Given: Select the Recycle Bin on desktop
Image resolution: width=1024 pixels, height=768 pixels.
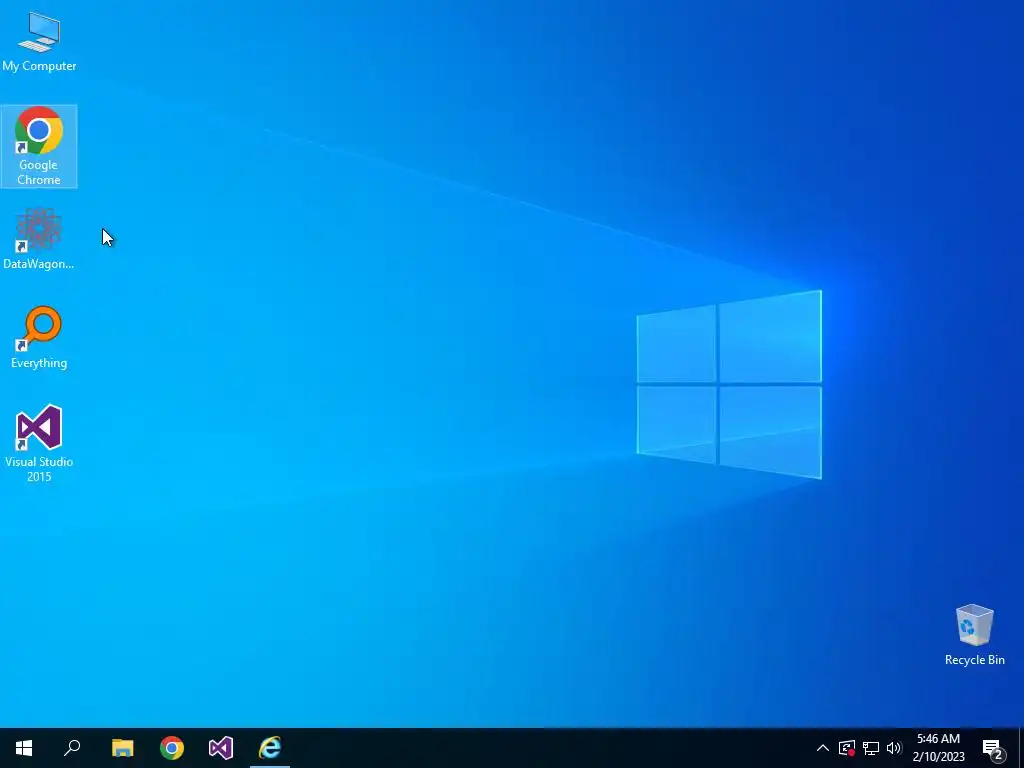Looking at the screenshot, I should point(974,635).
